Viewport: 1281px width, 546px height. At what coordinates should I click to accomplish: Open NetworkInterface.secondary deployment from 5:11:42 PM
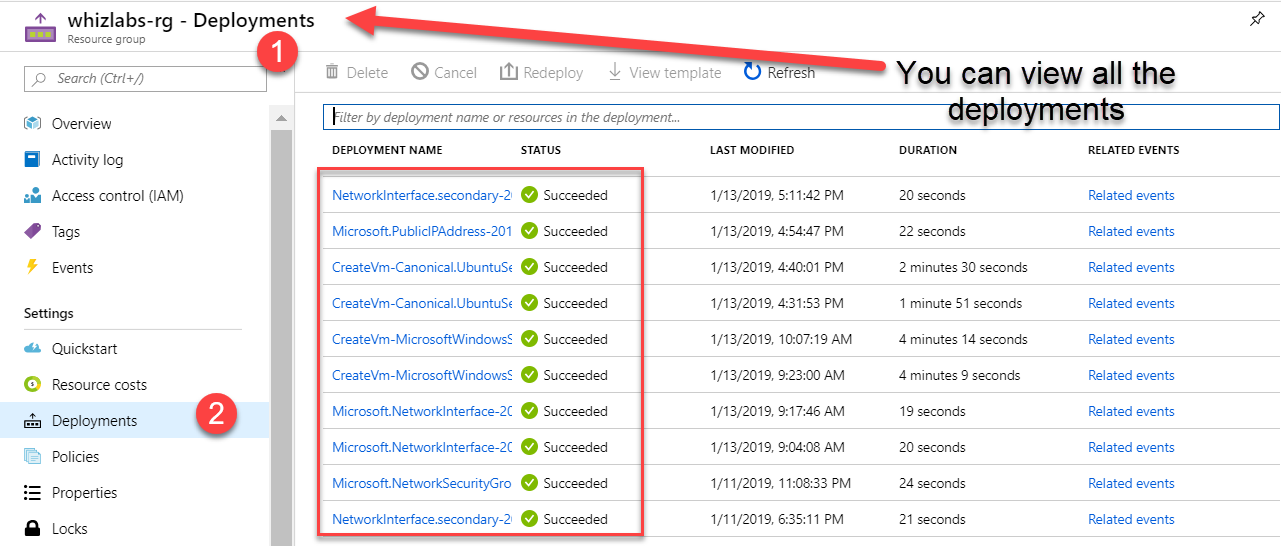click(422, 195)
